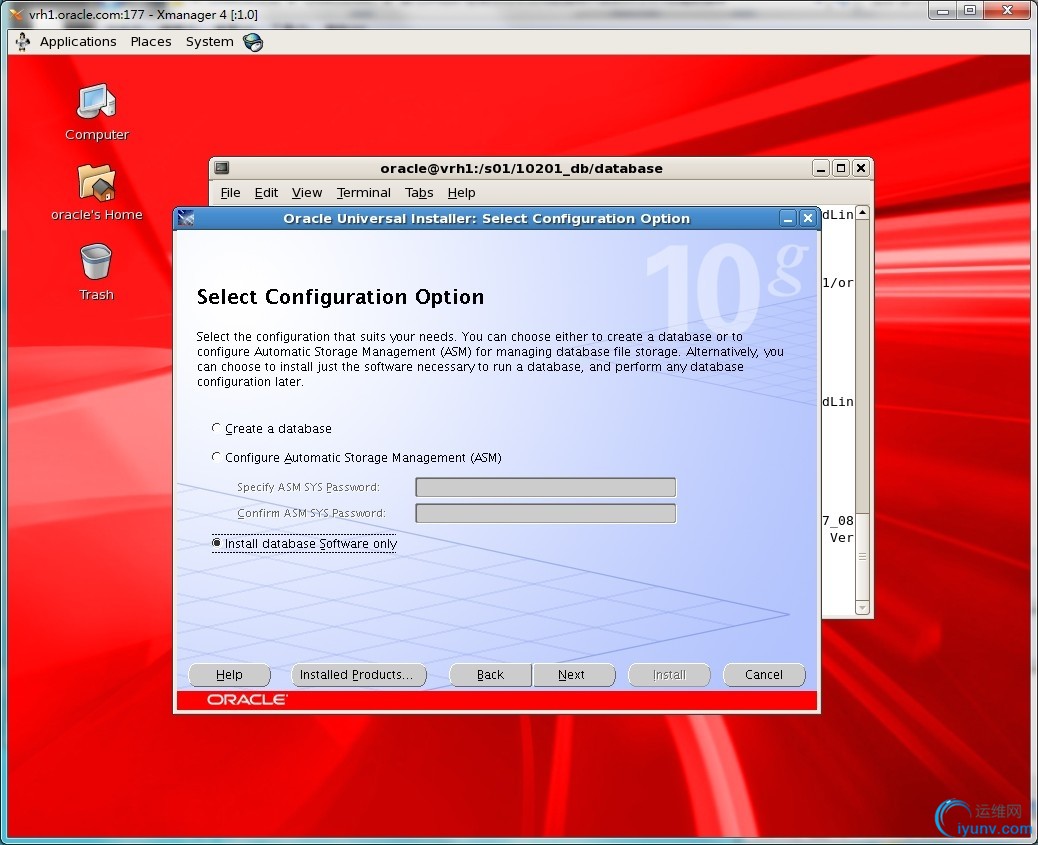Image resolution: width=1038 pixels, height=845 pixels.
Task: Open the Applications menu
Action: tap(78, 42)
